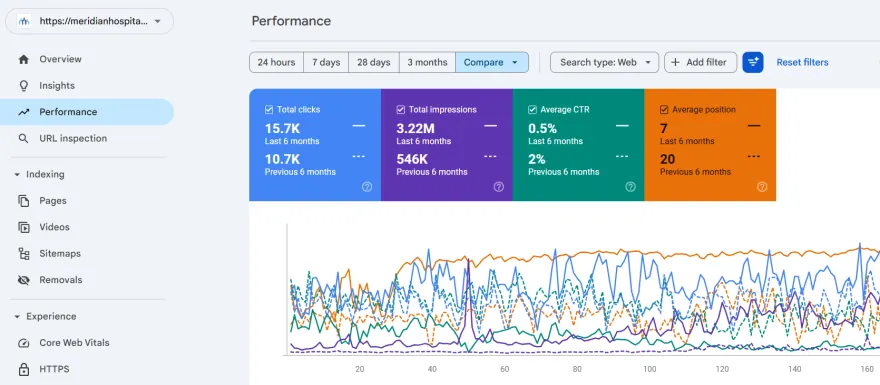Select the 7 days date range
Viewport: 880px width, 385px height.
tap(326, 62)
